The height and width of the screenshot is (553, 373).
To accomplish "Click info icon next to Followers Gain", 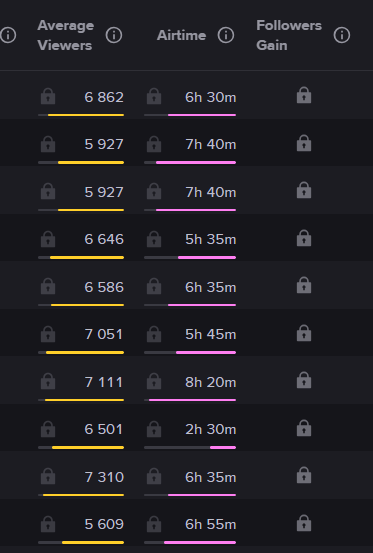I will click(342, 35).
